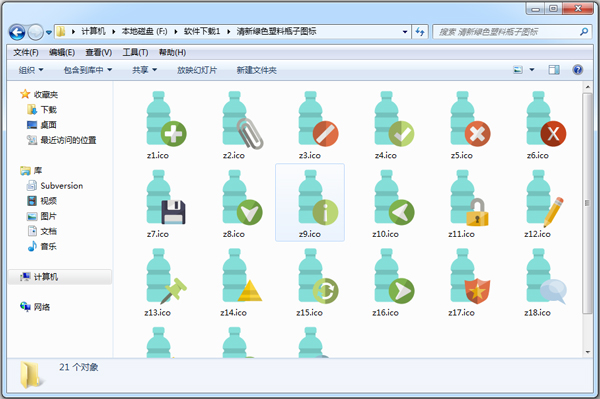This screenshot has width=600, height=399.
Task: Click the vertical scrollbar thumb
Action: coord(587,203)
